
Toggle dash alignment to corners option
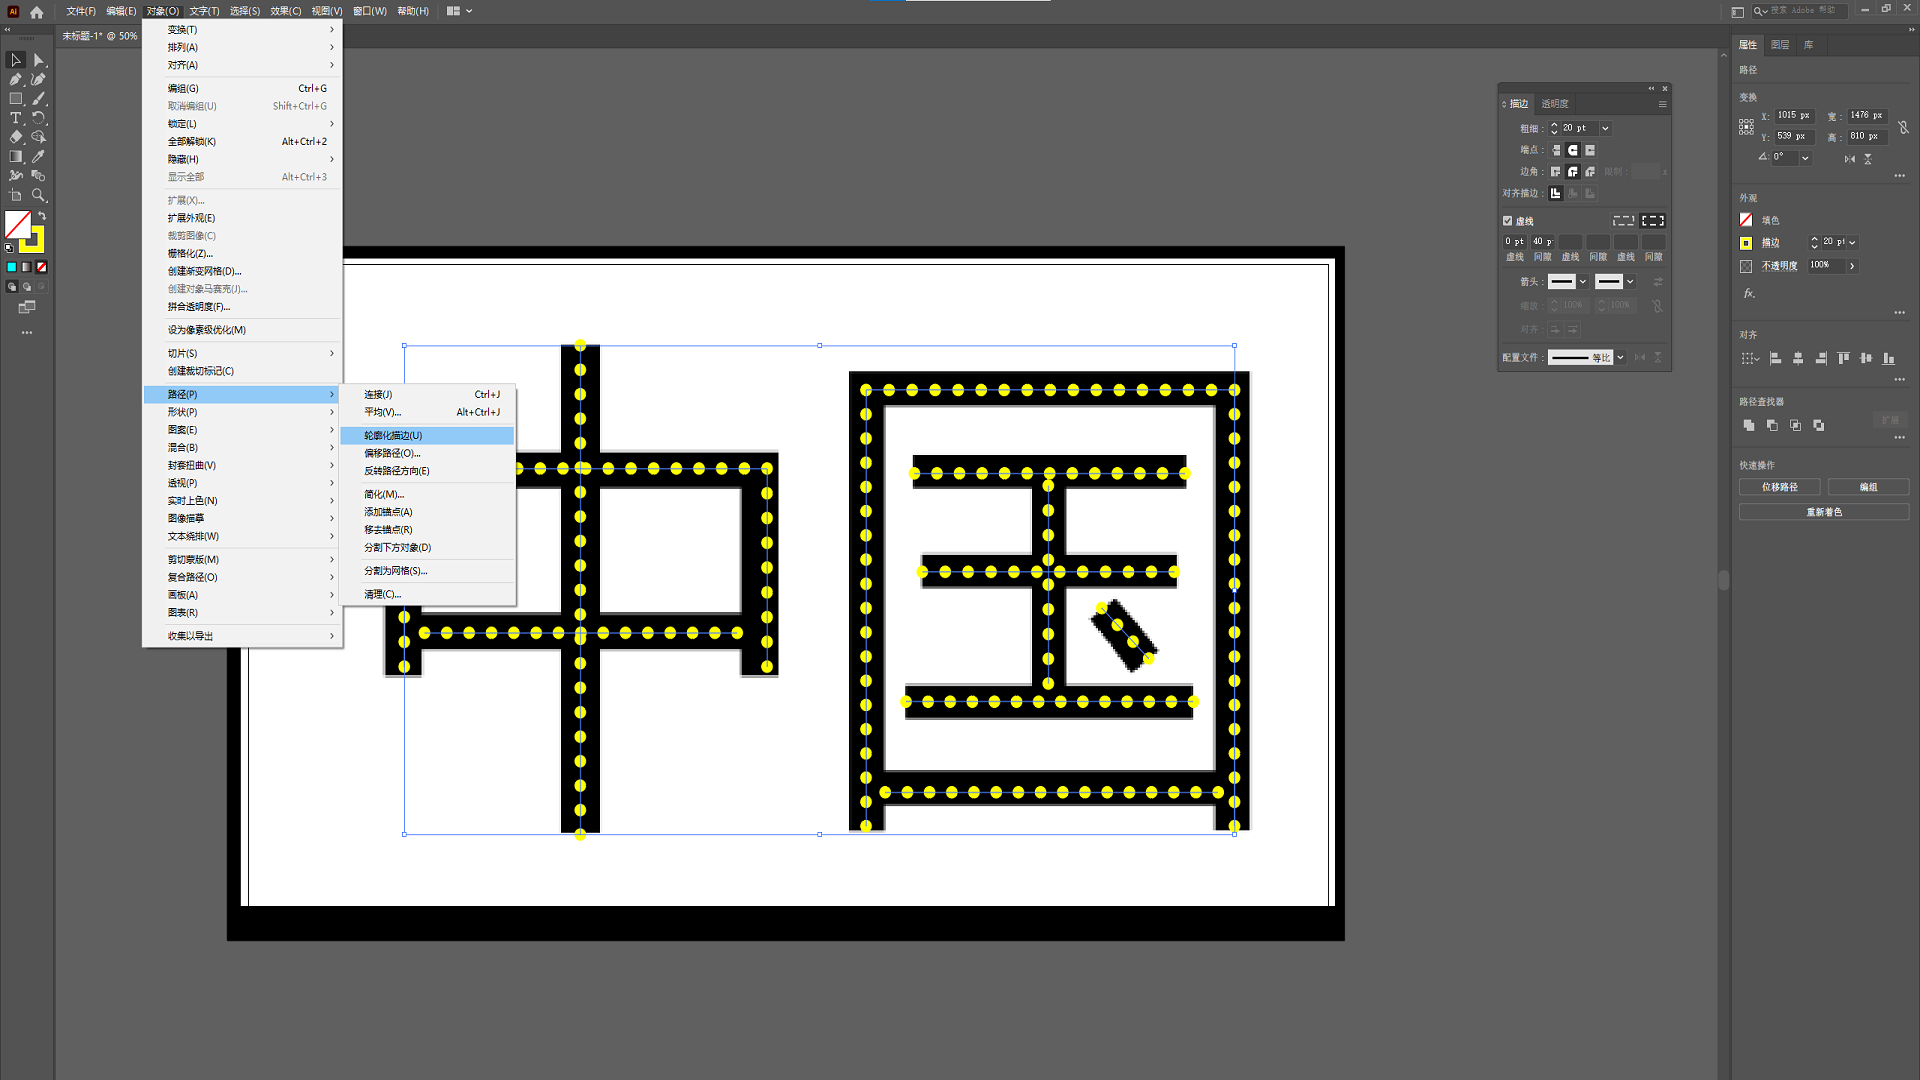pyautogui.click(x=1652, y=221)
